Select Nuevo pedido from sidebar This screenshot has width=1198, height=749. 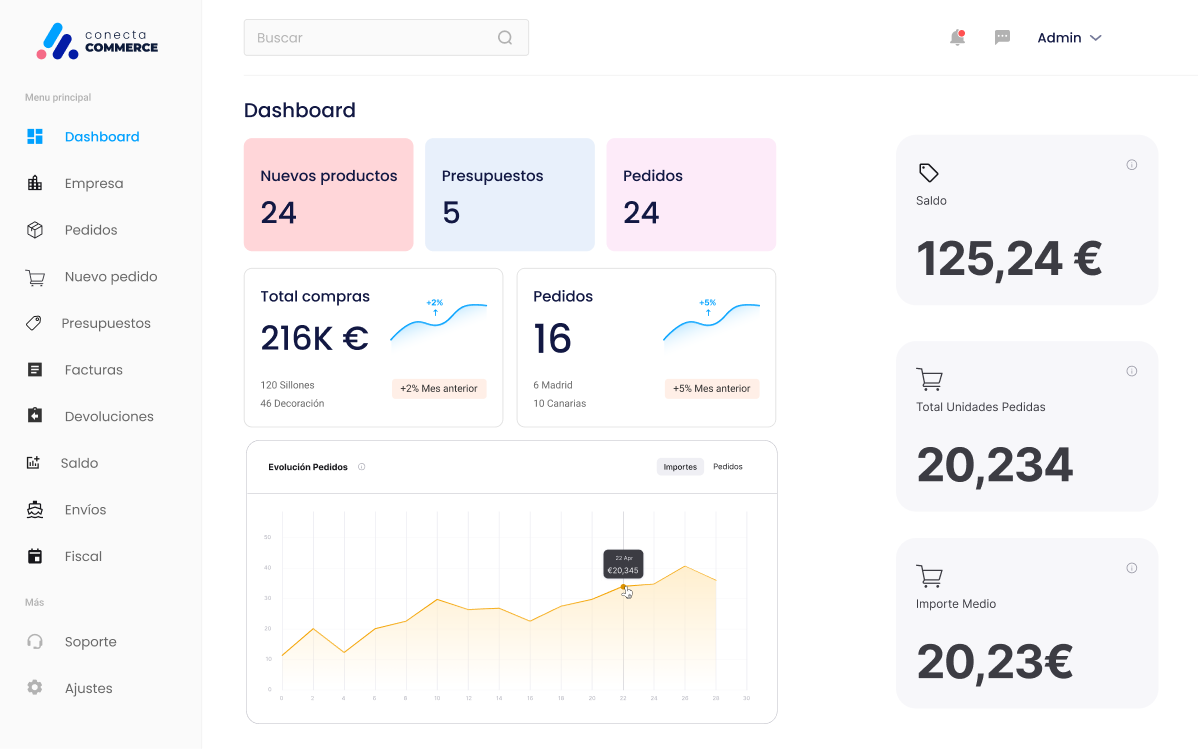(110, 277)
